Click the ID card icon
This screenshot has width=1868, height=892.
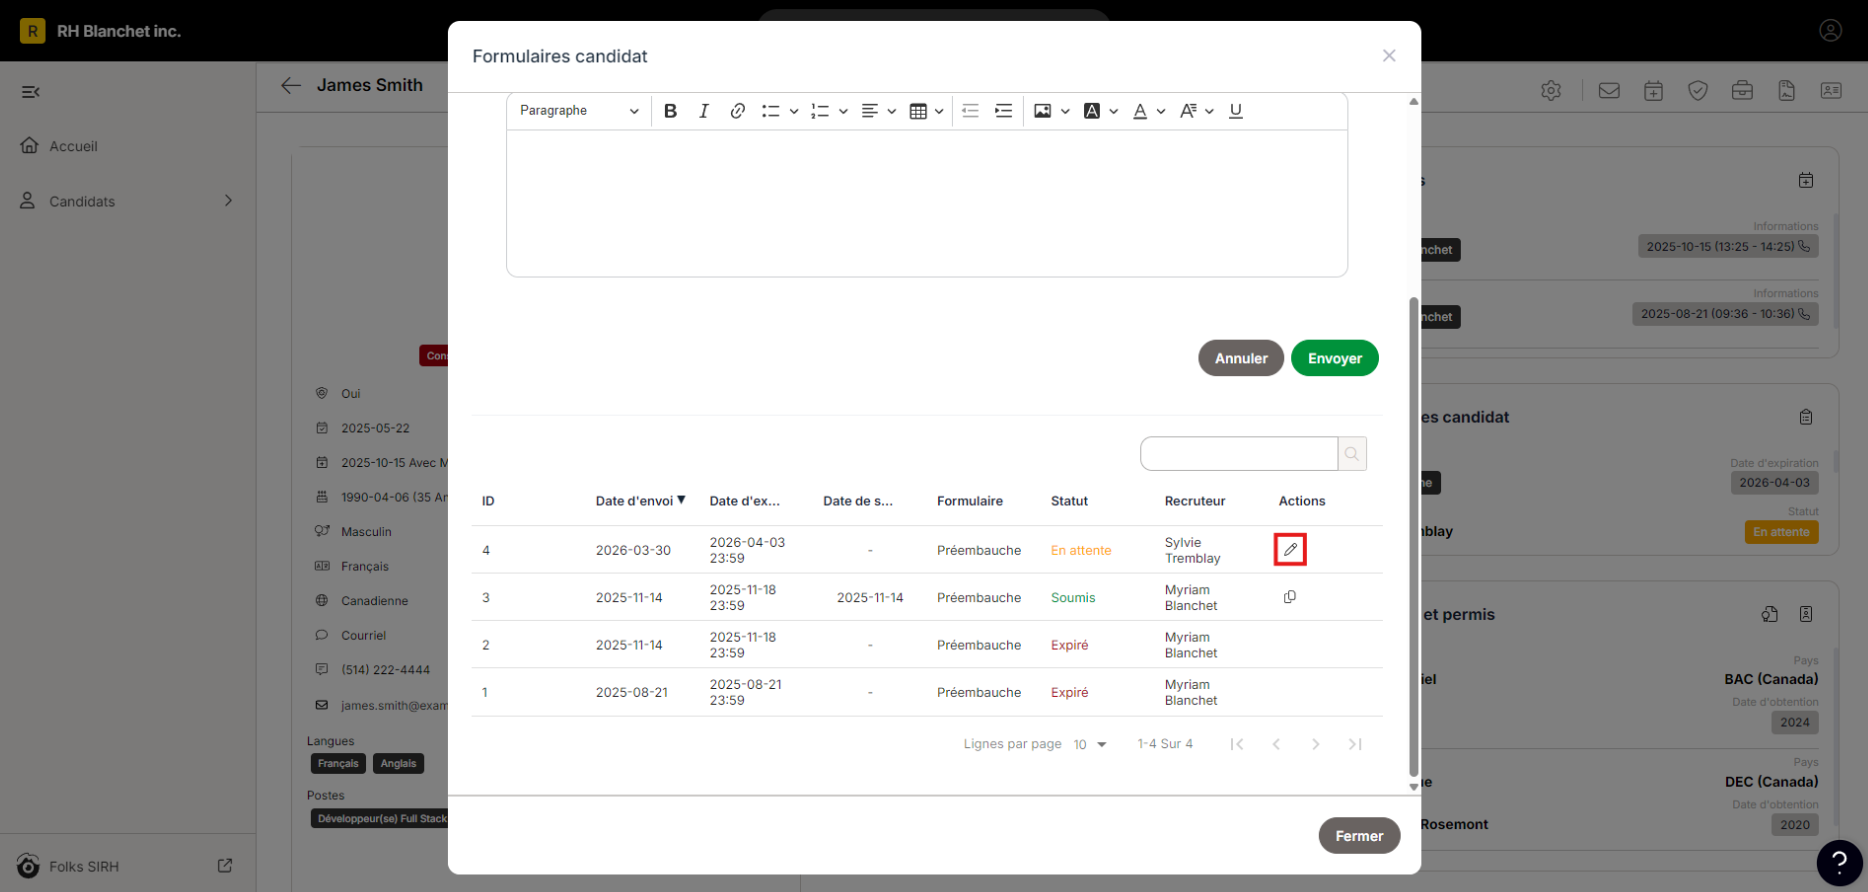(x=1831, y=91)
